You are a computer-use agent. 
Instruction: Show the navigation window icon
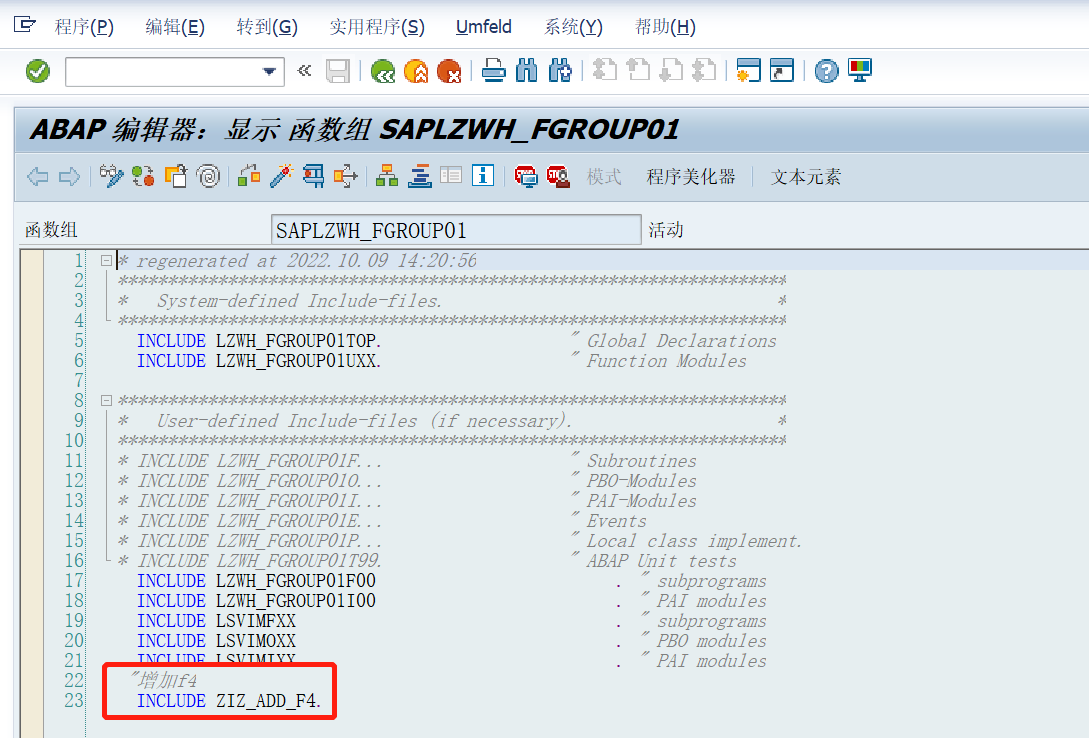(x=419, y=176)
